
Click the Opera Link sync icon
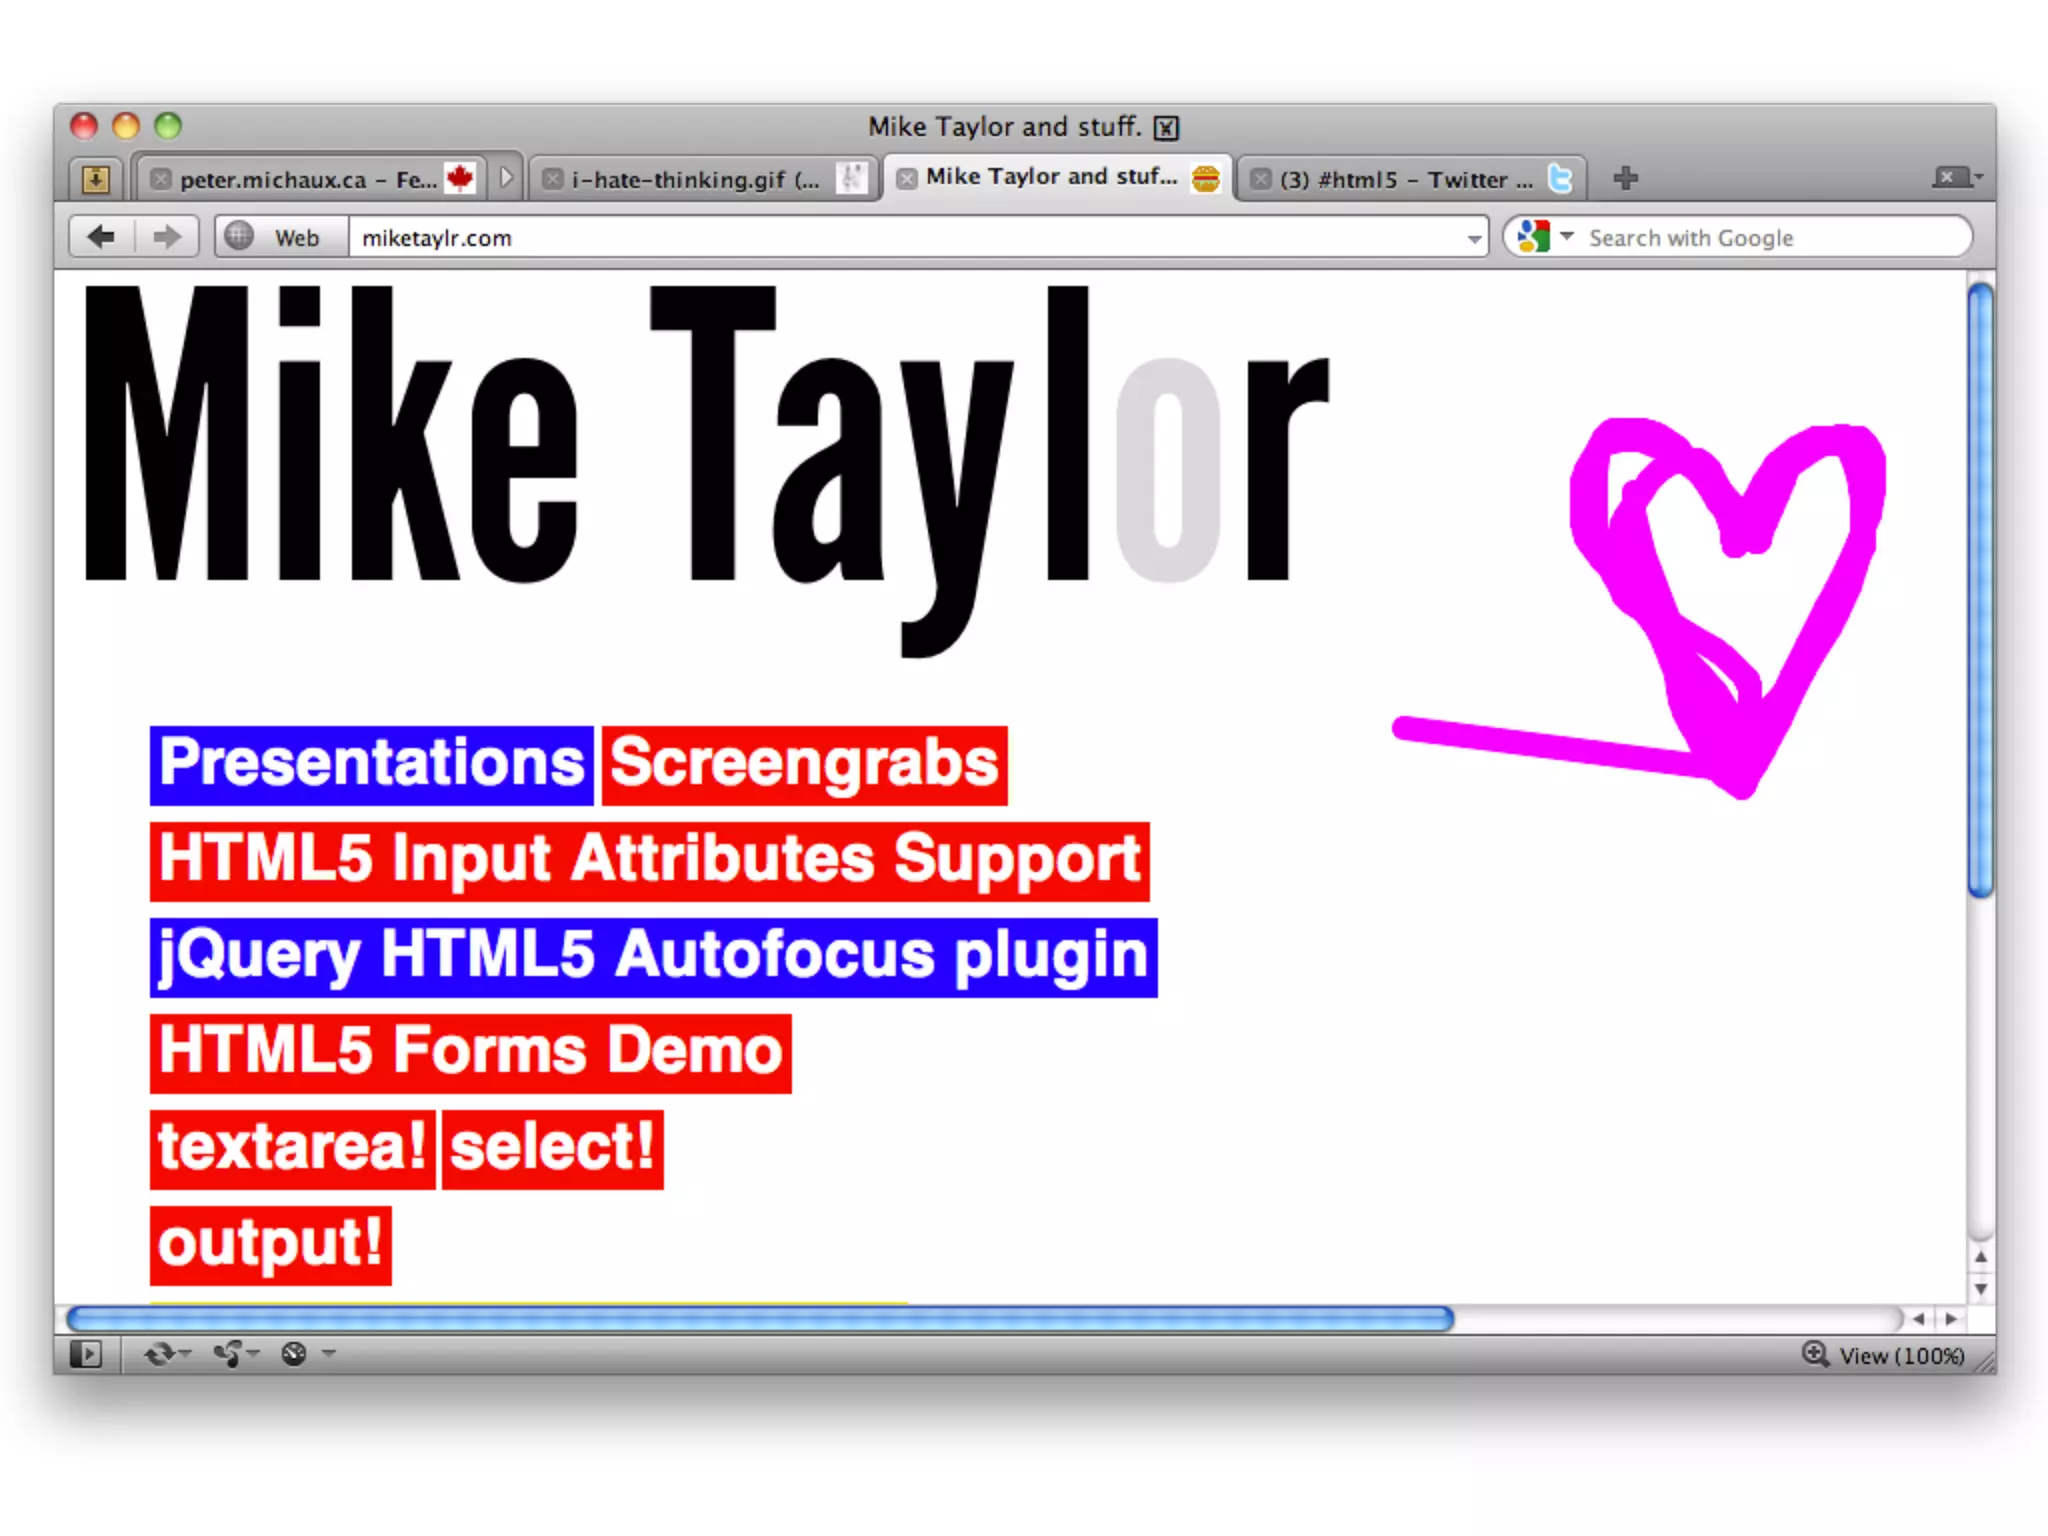coord(159,1354)
